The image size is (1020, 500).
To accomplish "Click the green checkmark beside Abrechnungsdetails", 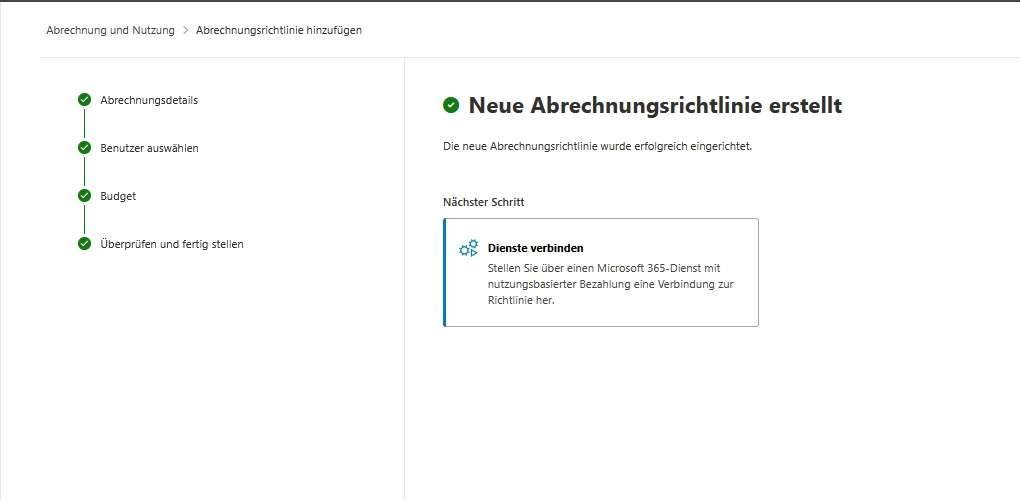I will coord(85,100).
